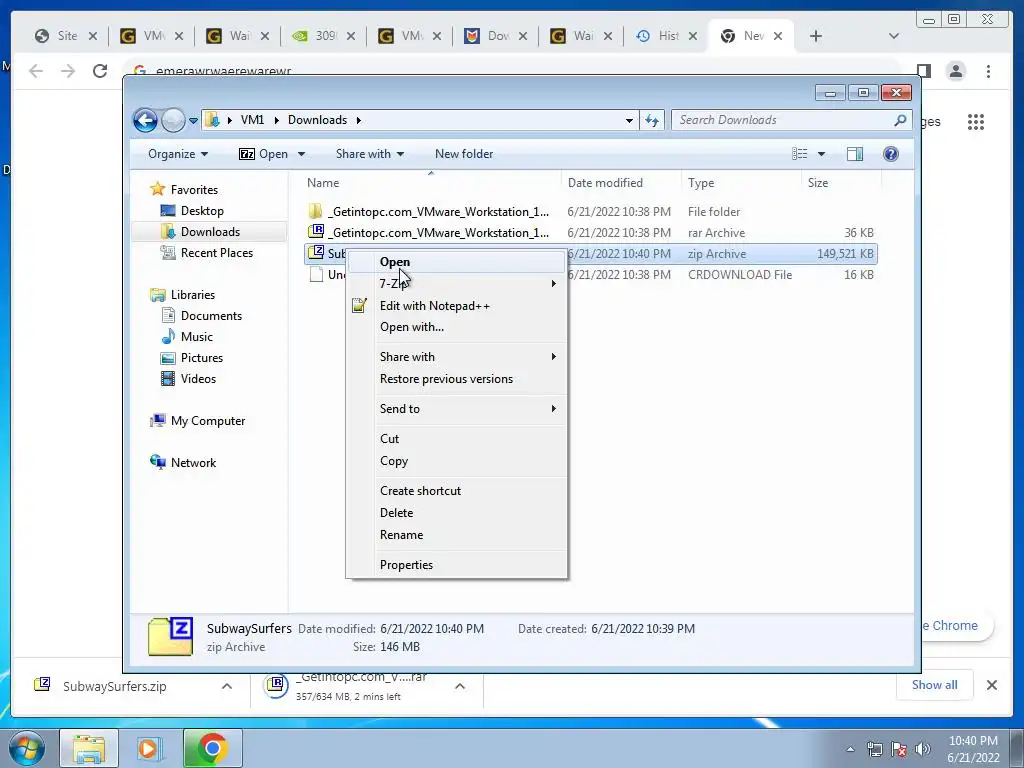
Task: Sort by the Type column header
Action: [741, 183]
